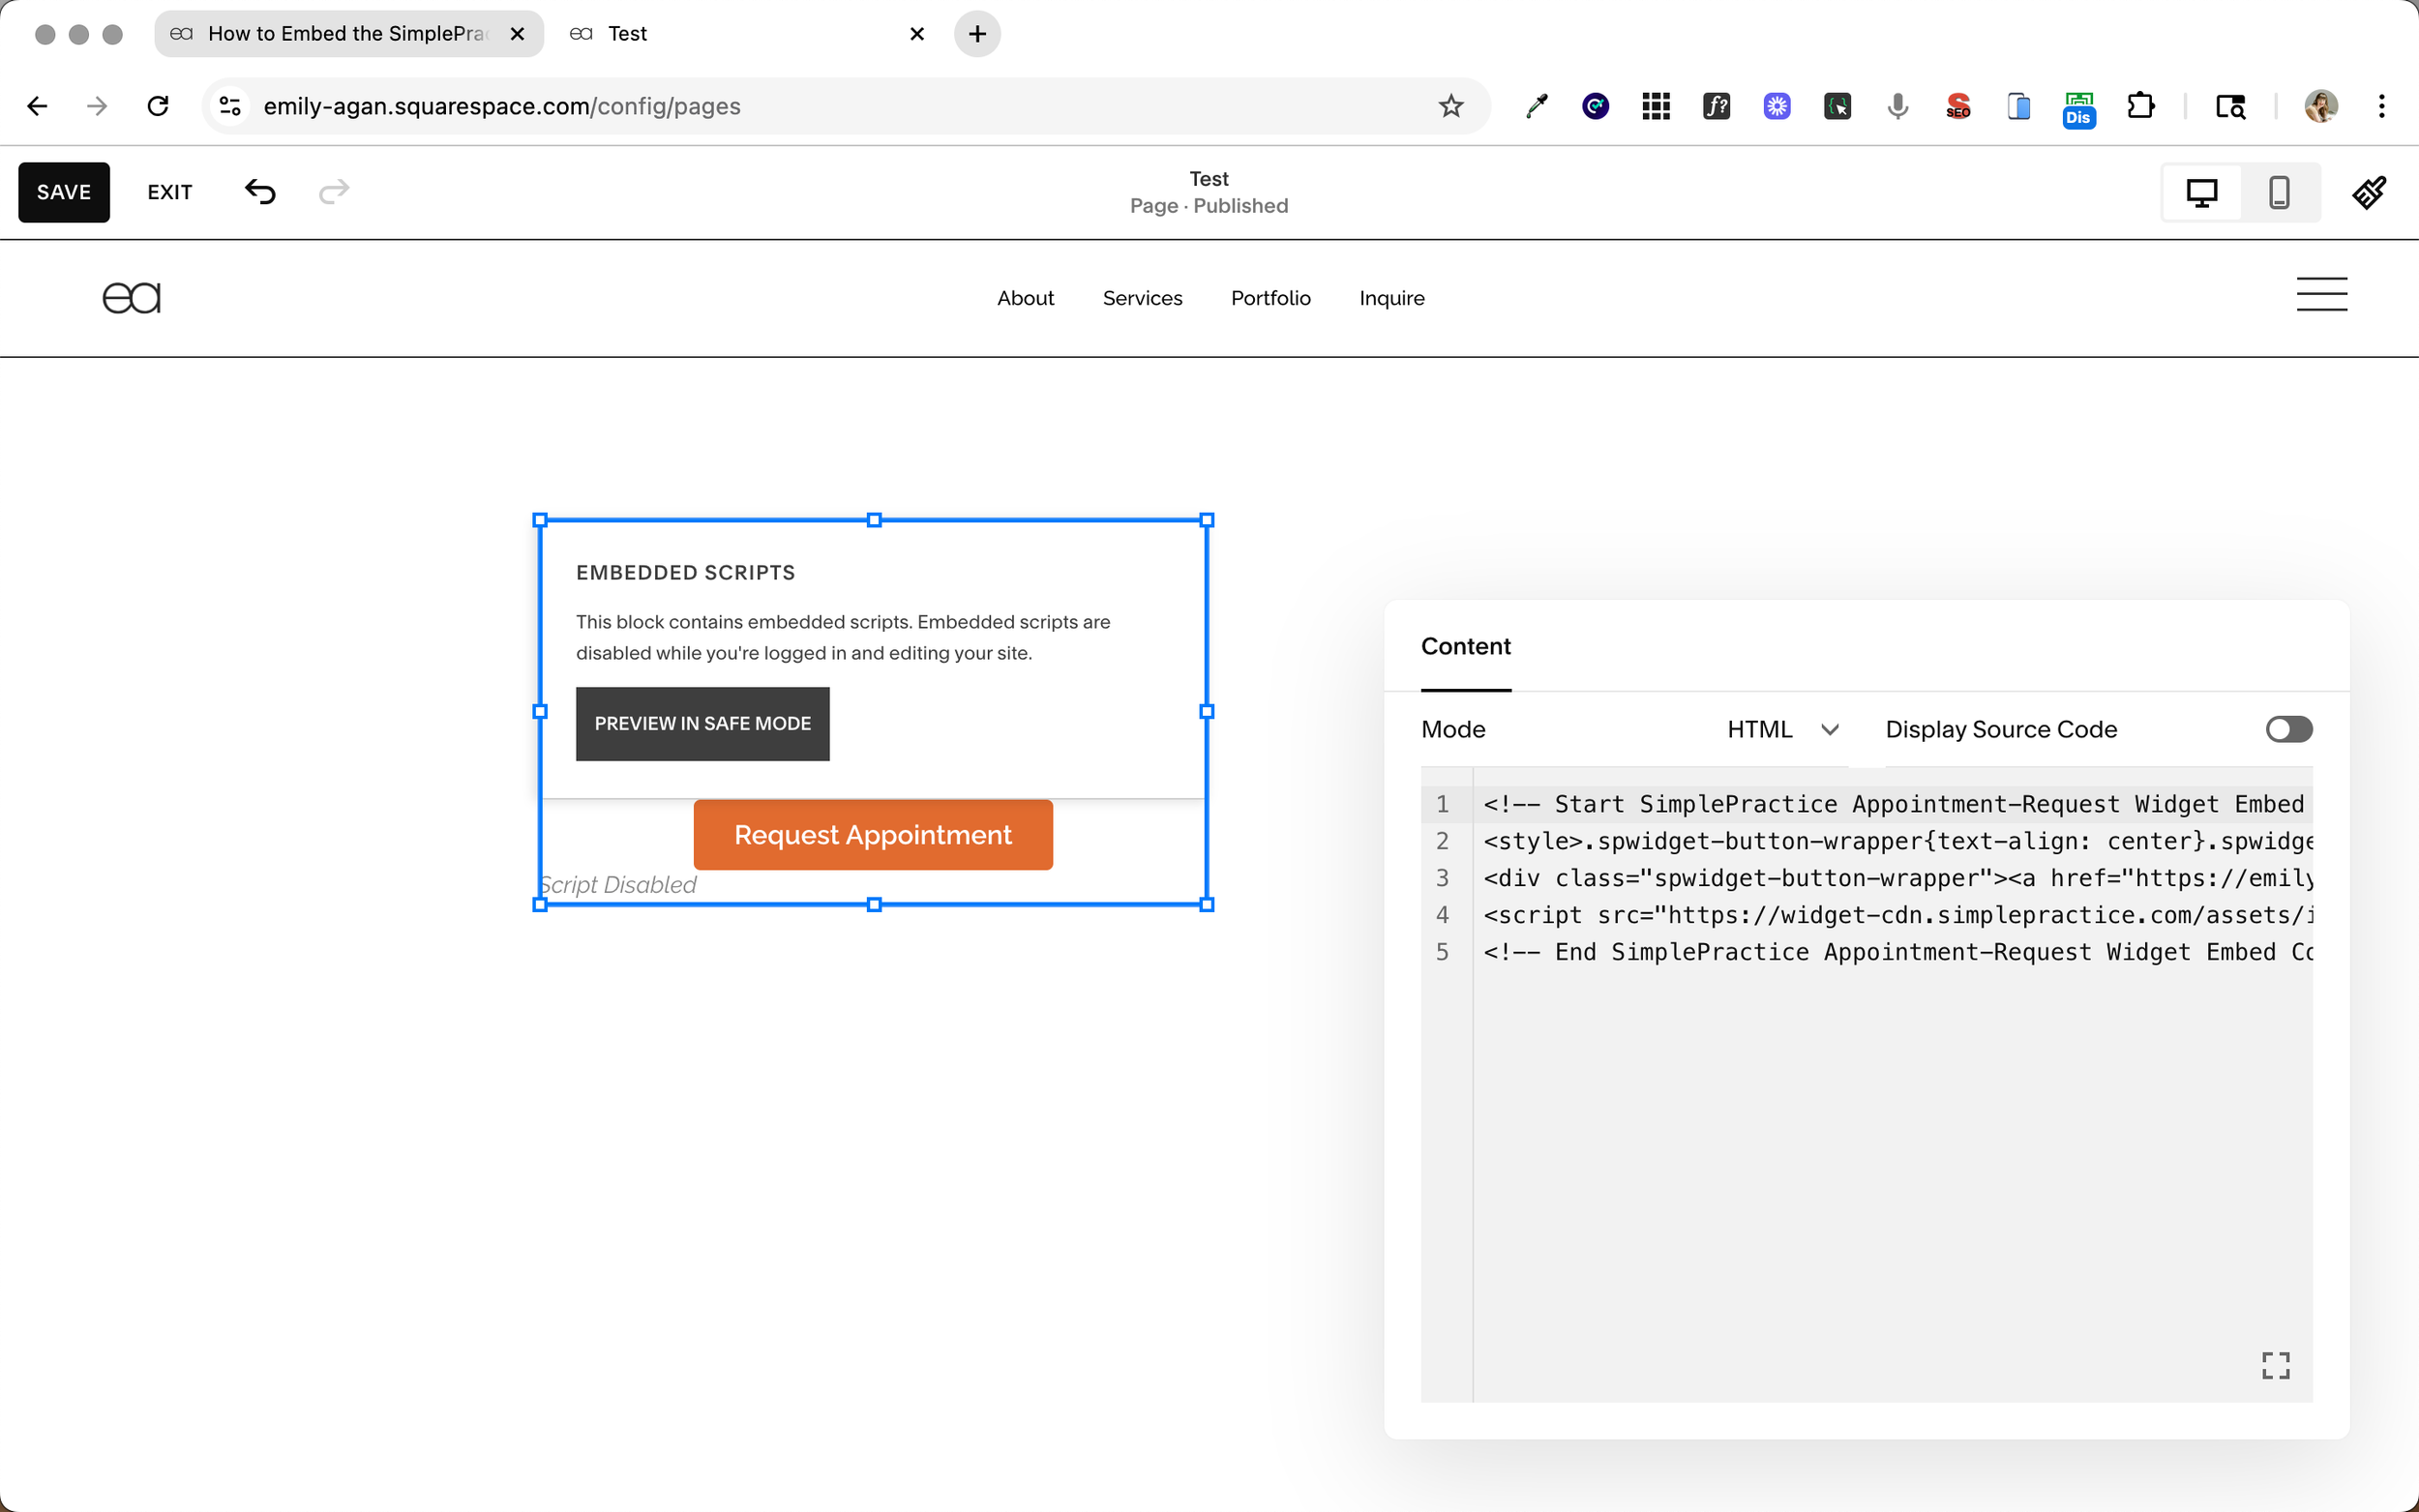The width and height of the screenshot is (2419, 1512).
Task: Select the Content tab
Action: coord(1465,646)
